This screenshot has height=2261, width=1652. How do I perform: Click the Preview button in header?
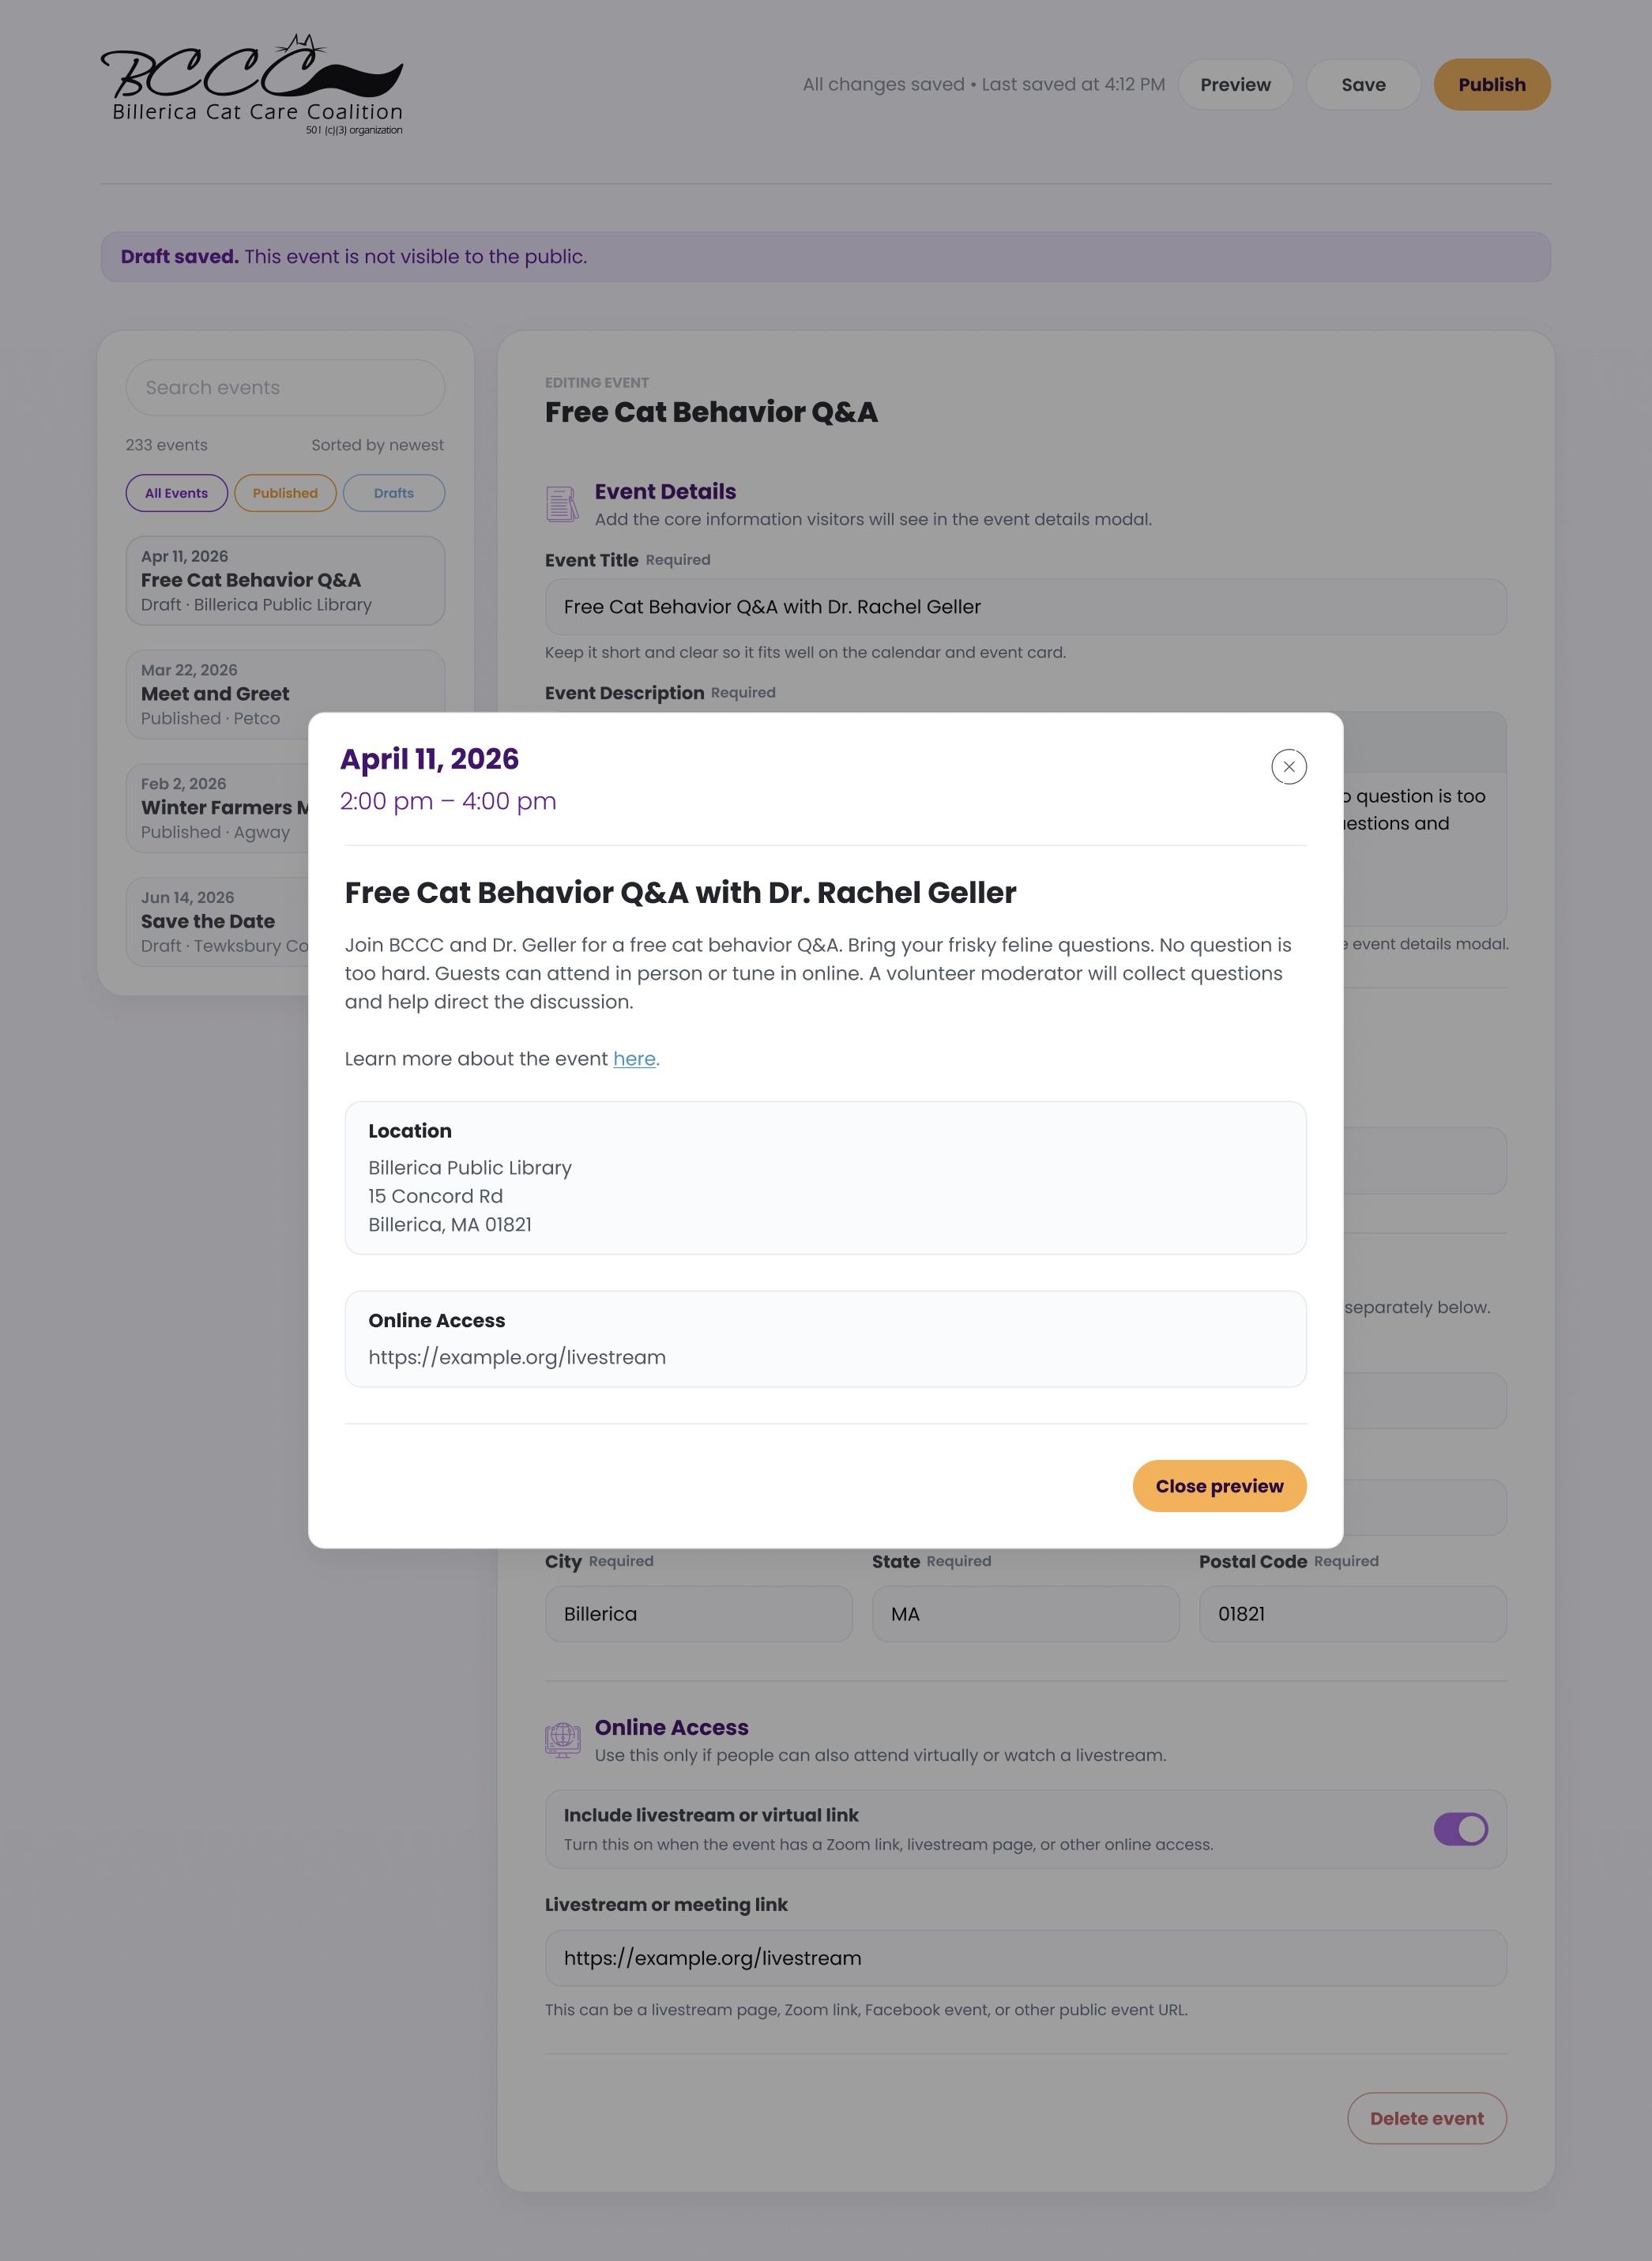[1235, 85]
